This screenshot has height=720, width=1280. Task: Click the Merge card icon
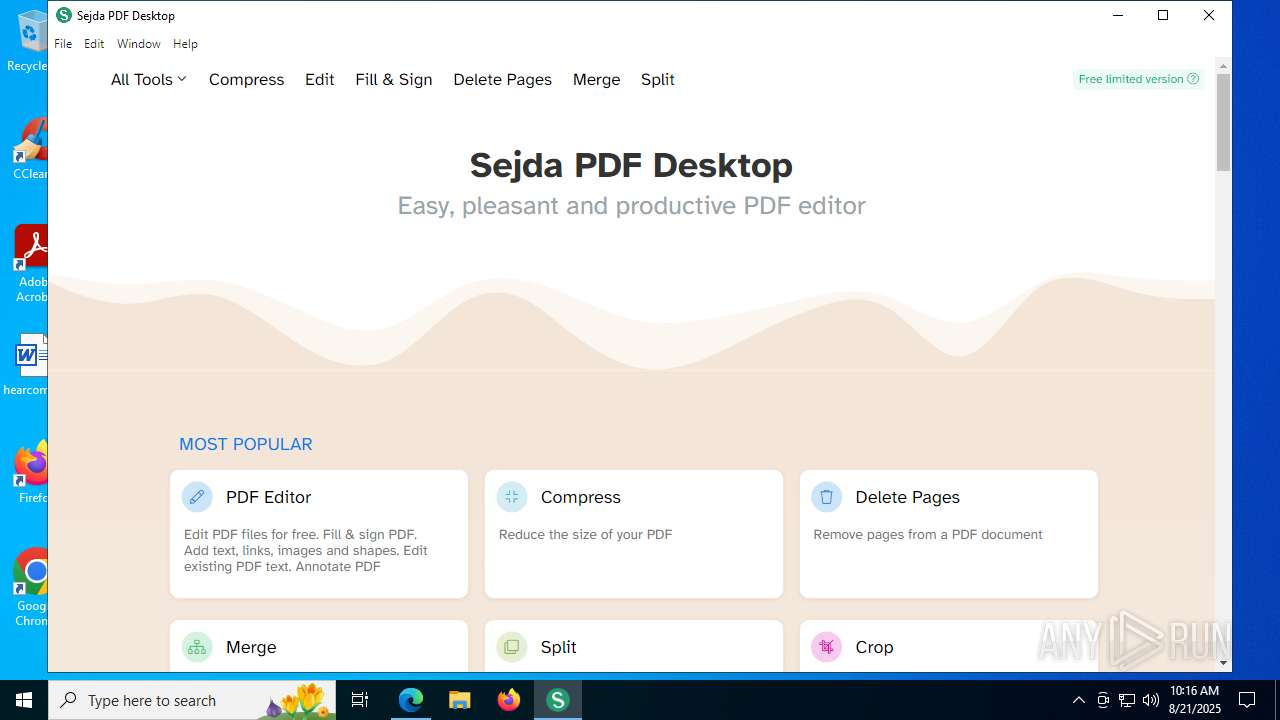[x=197, y=647]
